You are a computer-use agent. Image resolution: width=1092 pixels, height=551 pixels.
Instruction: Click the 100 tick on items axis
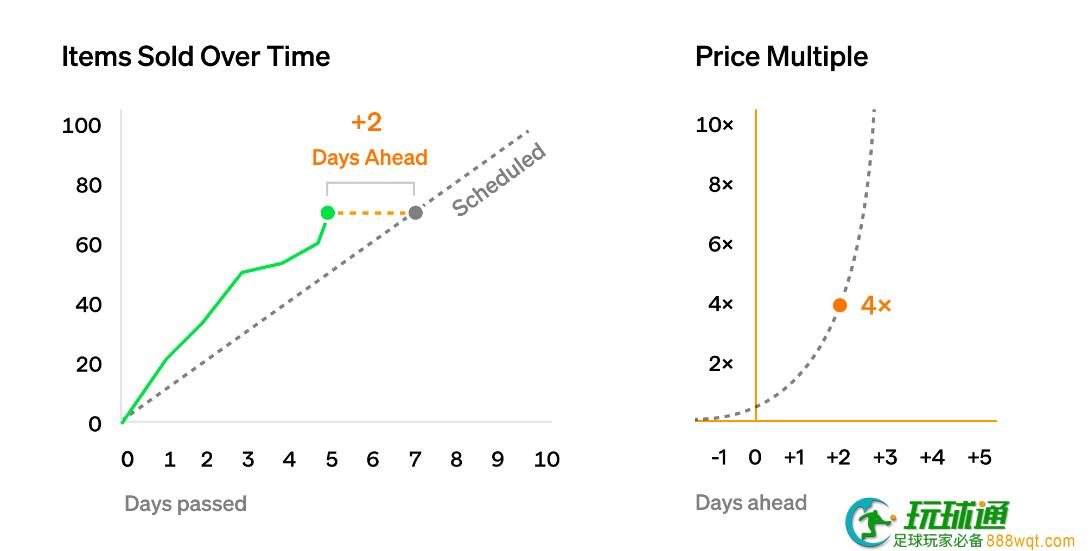click(81, 126)
